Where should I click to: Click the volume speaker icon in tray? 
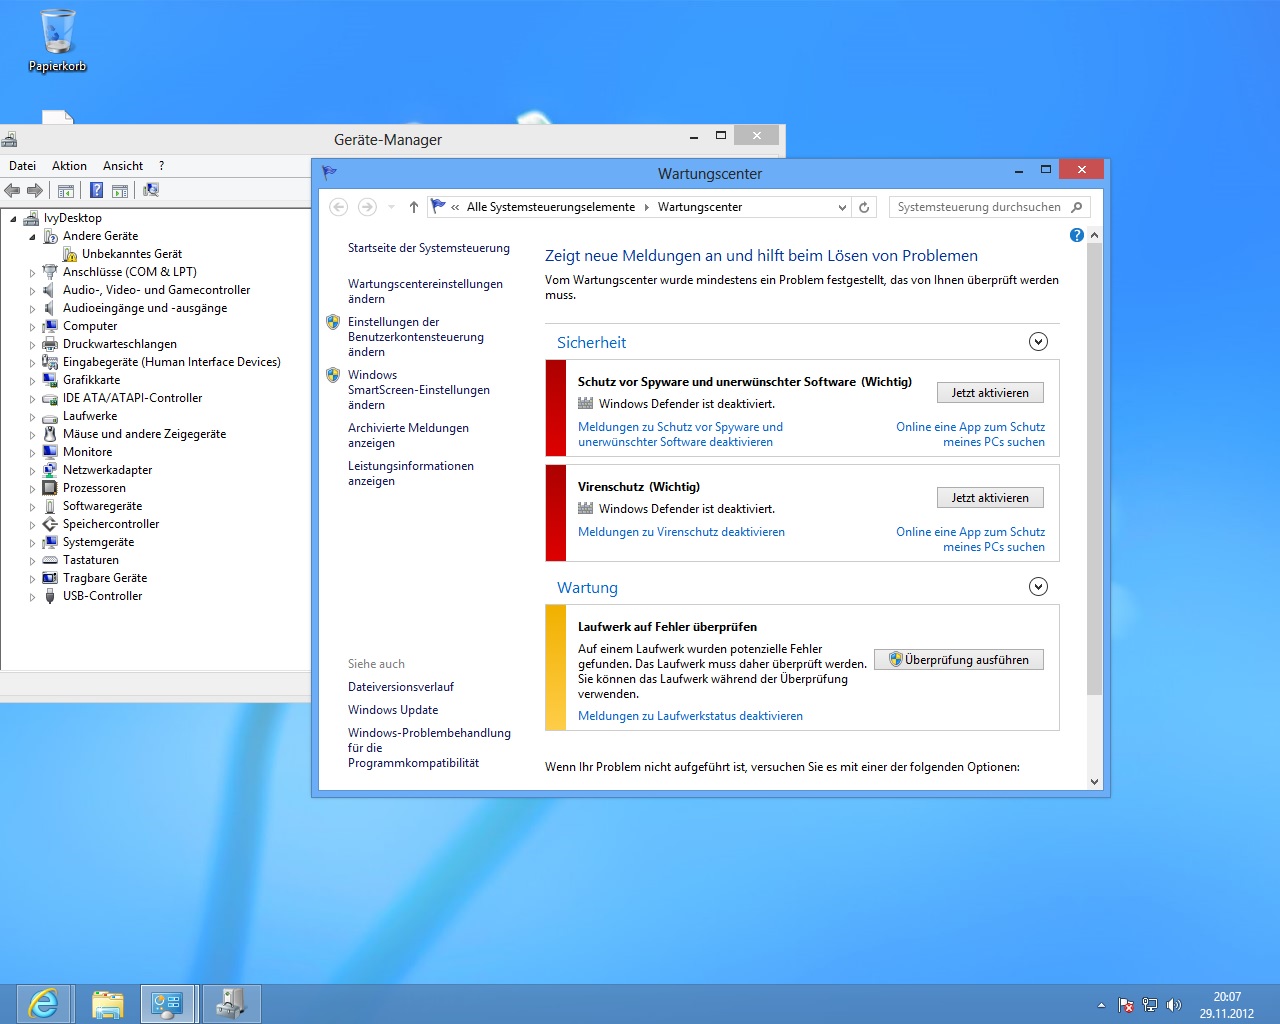(1174, 1005)
